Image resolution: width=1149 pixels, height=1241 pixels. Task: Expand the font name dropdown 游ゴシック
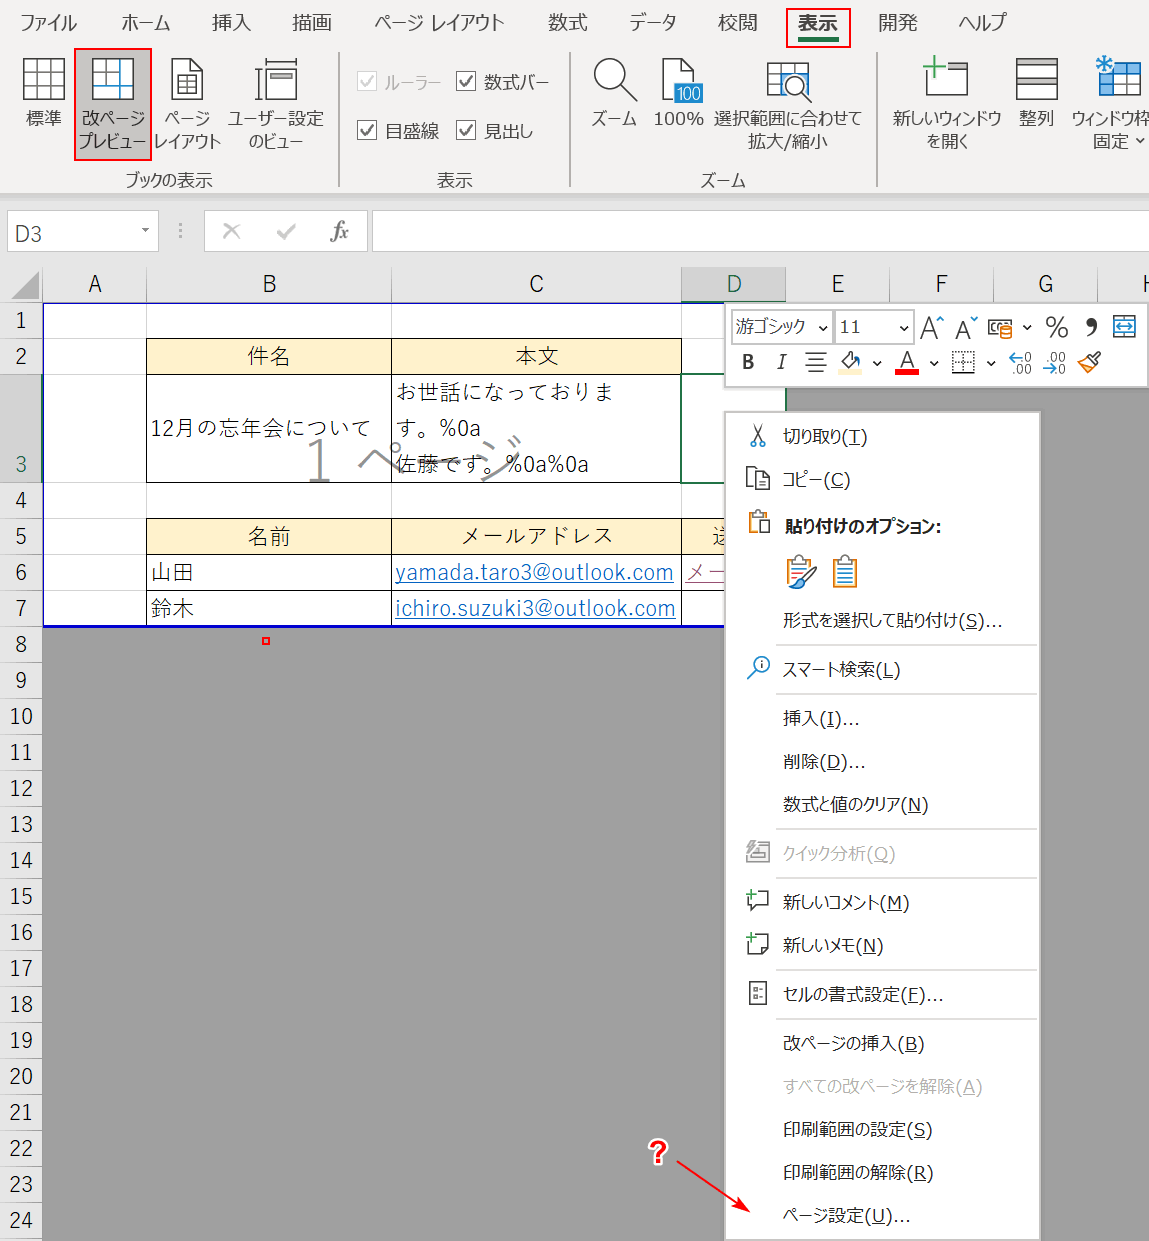pyautogui.click(x=823, y=328)
